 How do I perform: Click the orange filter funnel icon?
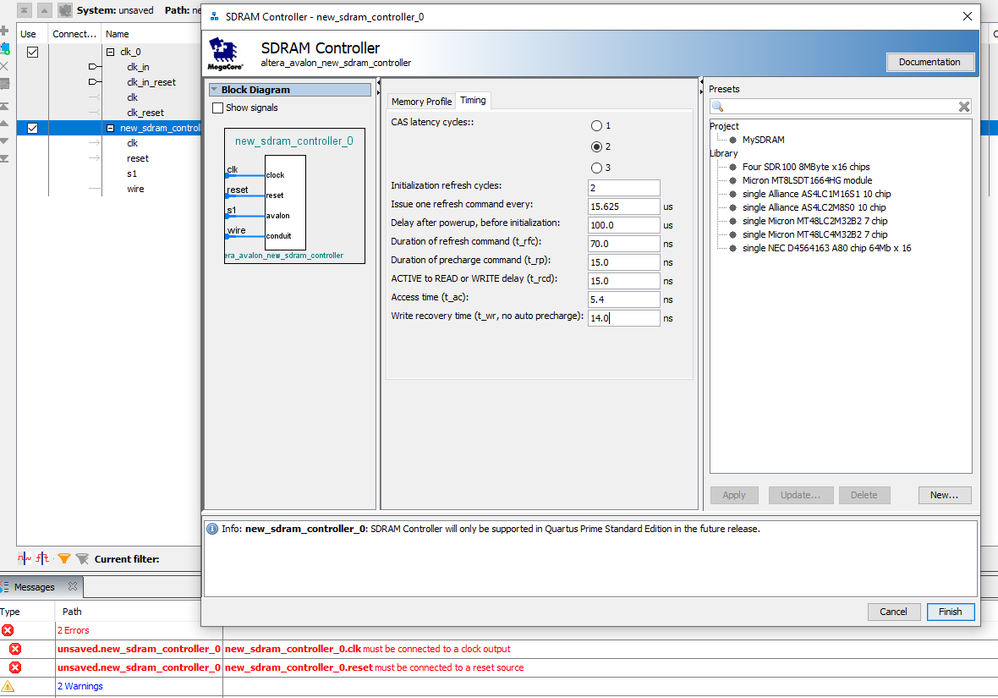(64, 559)
